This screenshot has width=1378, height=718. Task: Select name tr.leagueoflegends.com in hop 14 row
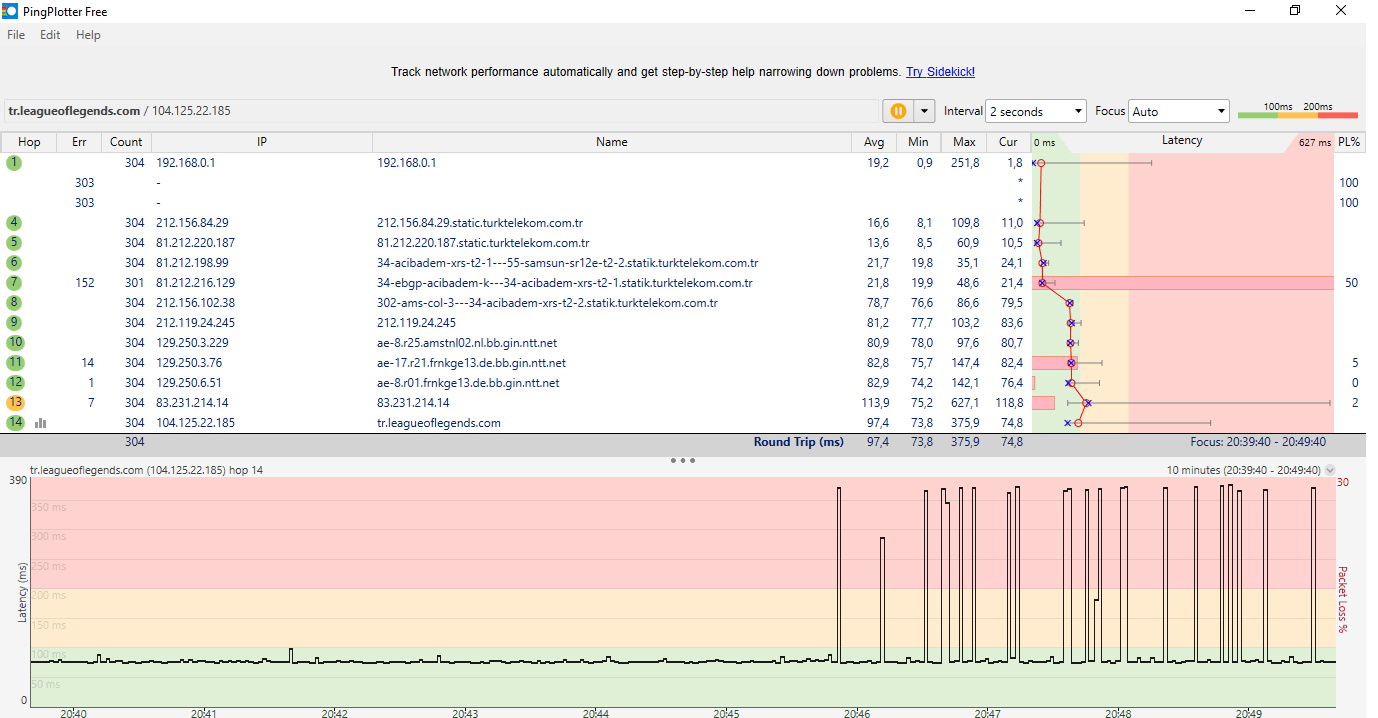coord(439,422)
